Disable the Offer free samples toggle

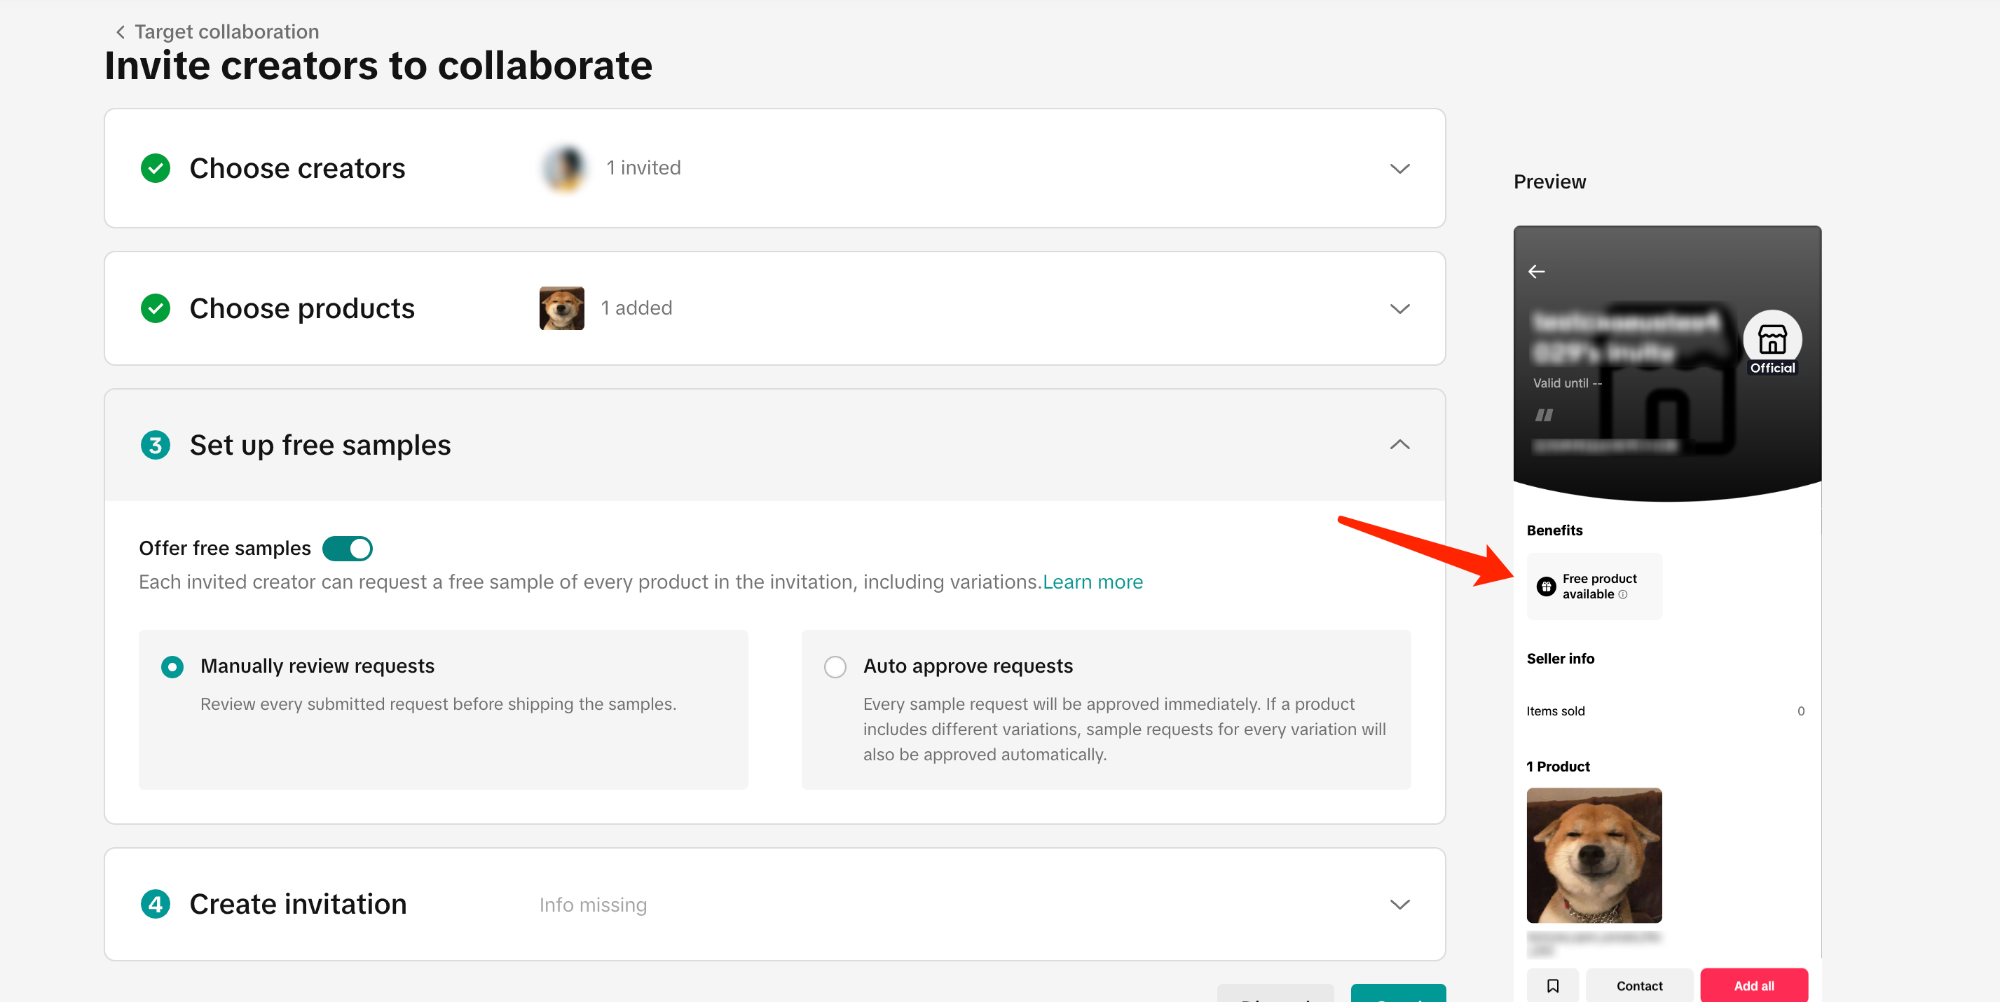click(347, 549)
